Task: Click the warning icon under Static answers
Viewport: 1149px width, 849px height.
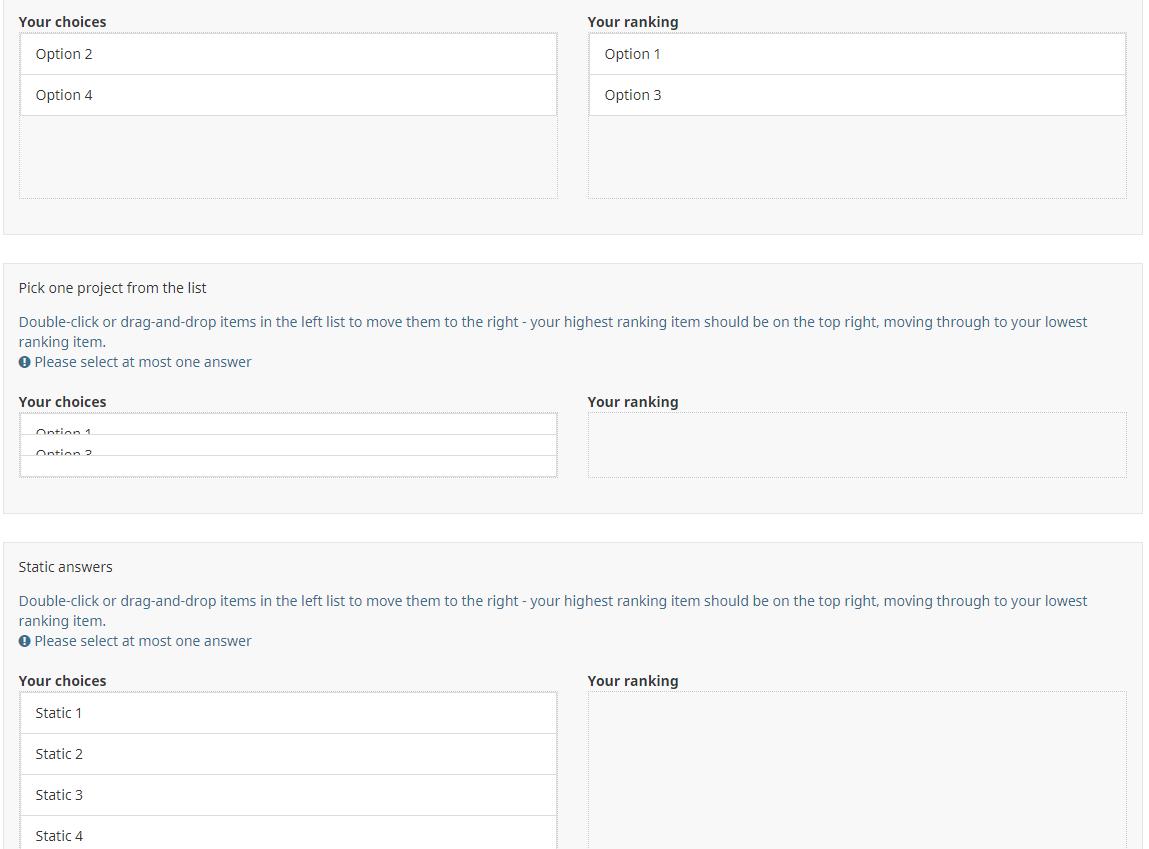Action: (x=24, y=641)
